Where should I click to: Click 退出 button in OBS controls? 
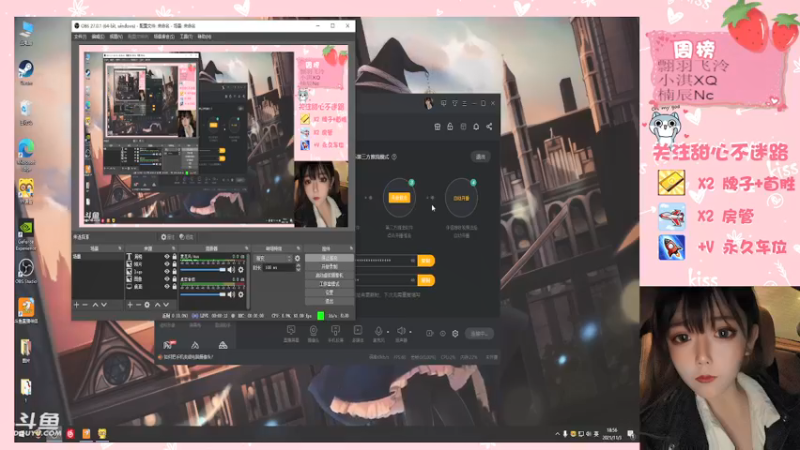[x=329, y=301]
